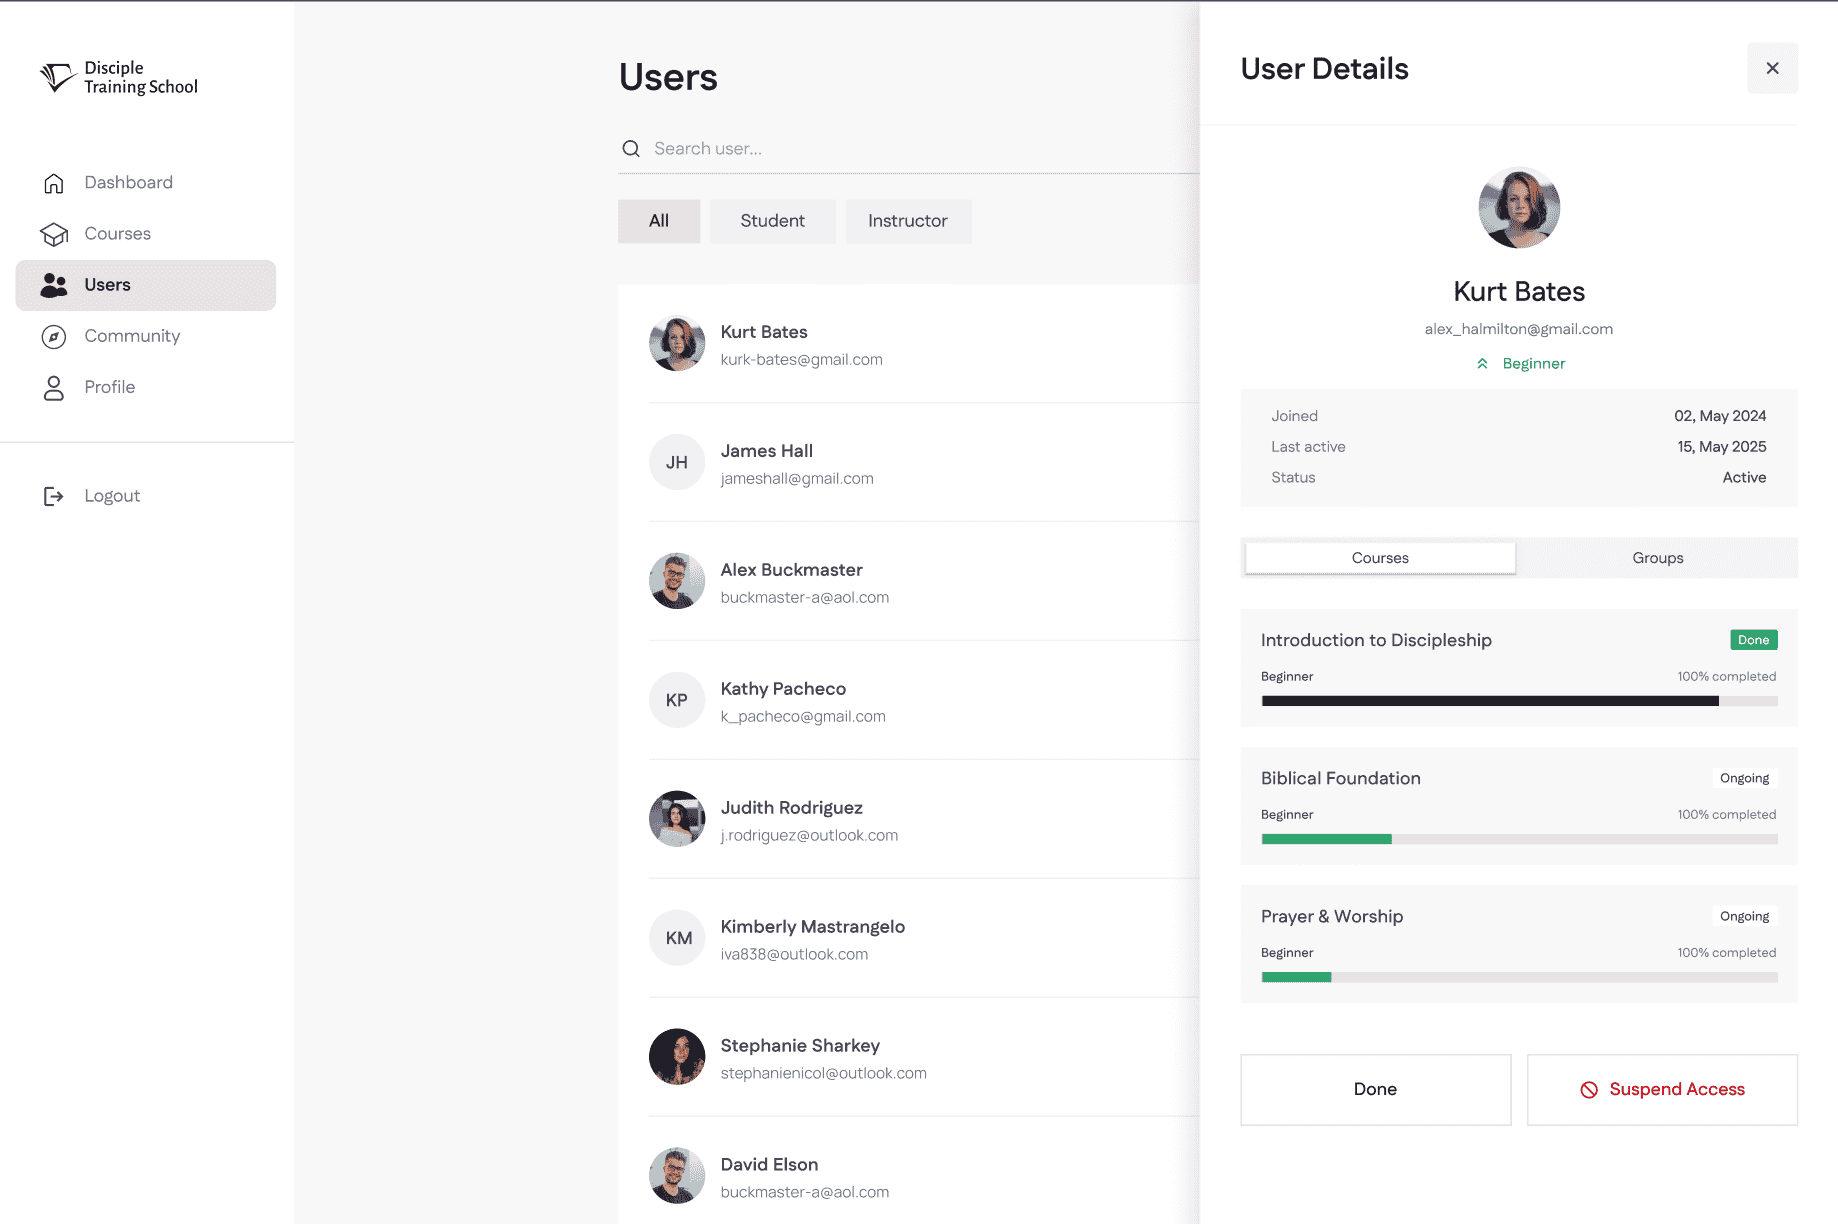
Task: Click the Search user input field
Action: pos(908,149)
